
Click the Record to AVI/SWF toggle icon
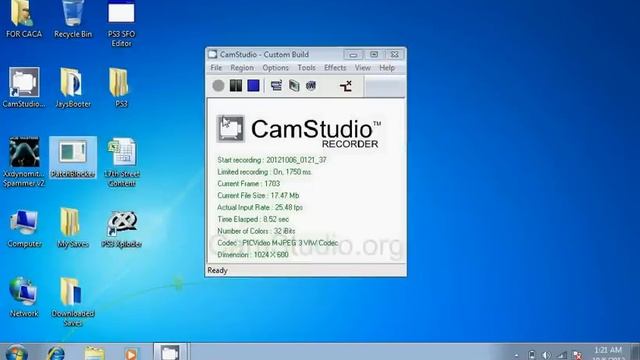click(x=294, y=86)
